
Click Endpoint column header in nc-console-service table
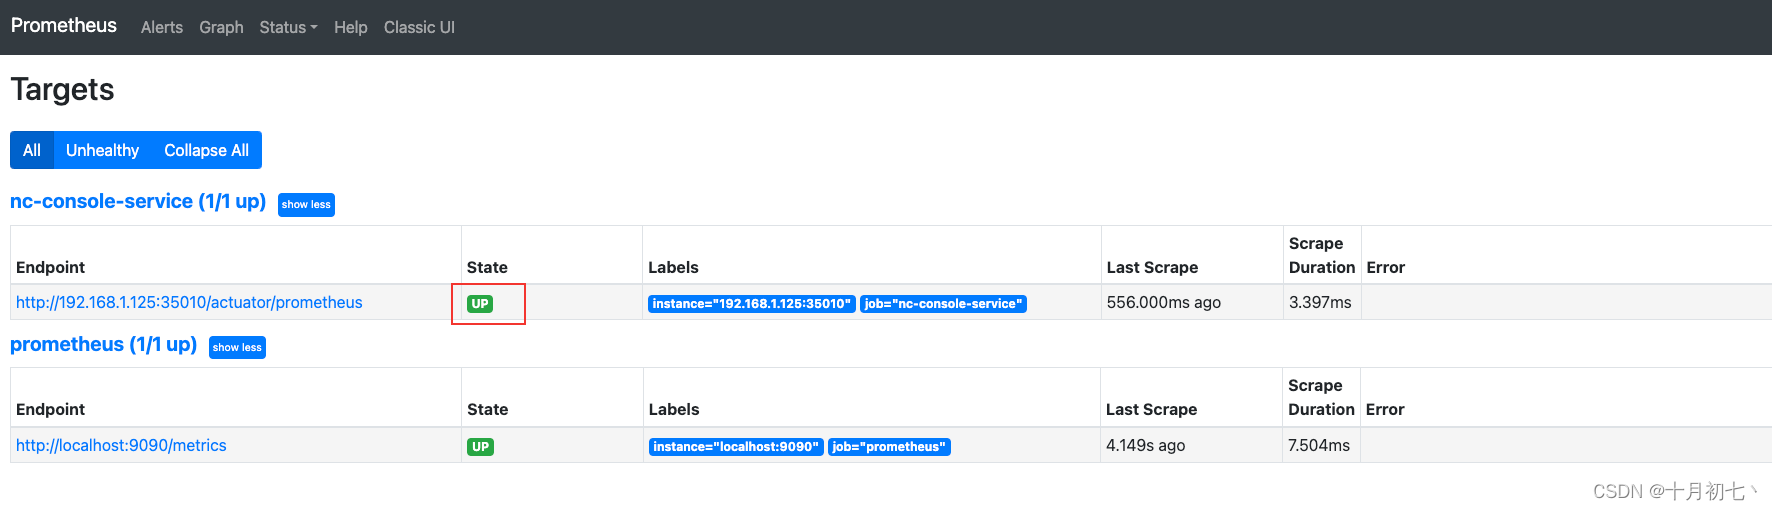pos(50,267)
